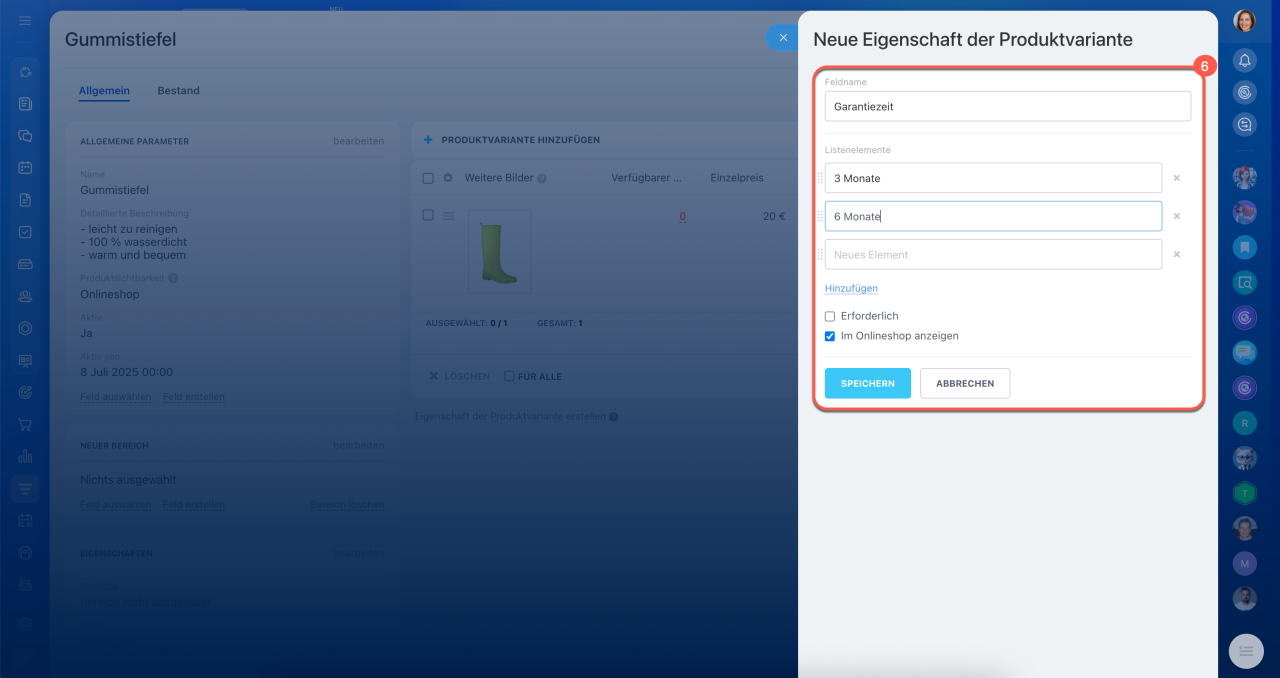Enable the Erforderlich checkbox
This screenshot has height=678, width=1280.
(830, 316)
